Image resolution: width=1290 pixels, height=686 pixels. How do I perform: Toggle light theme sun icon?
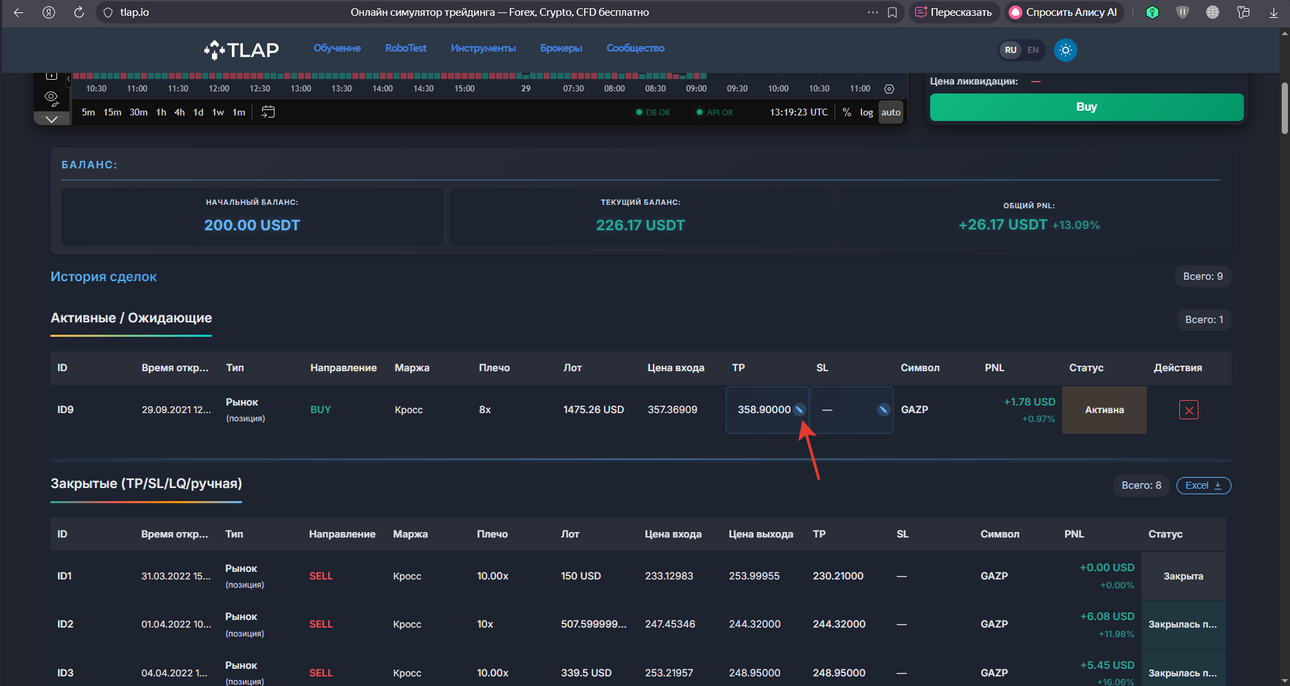point(1066,50)
